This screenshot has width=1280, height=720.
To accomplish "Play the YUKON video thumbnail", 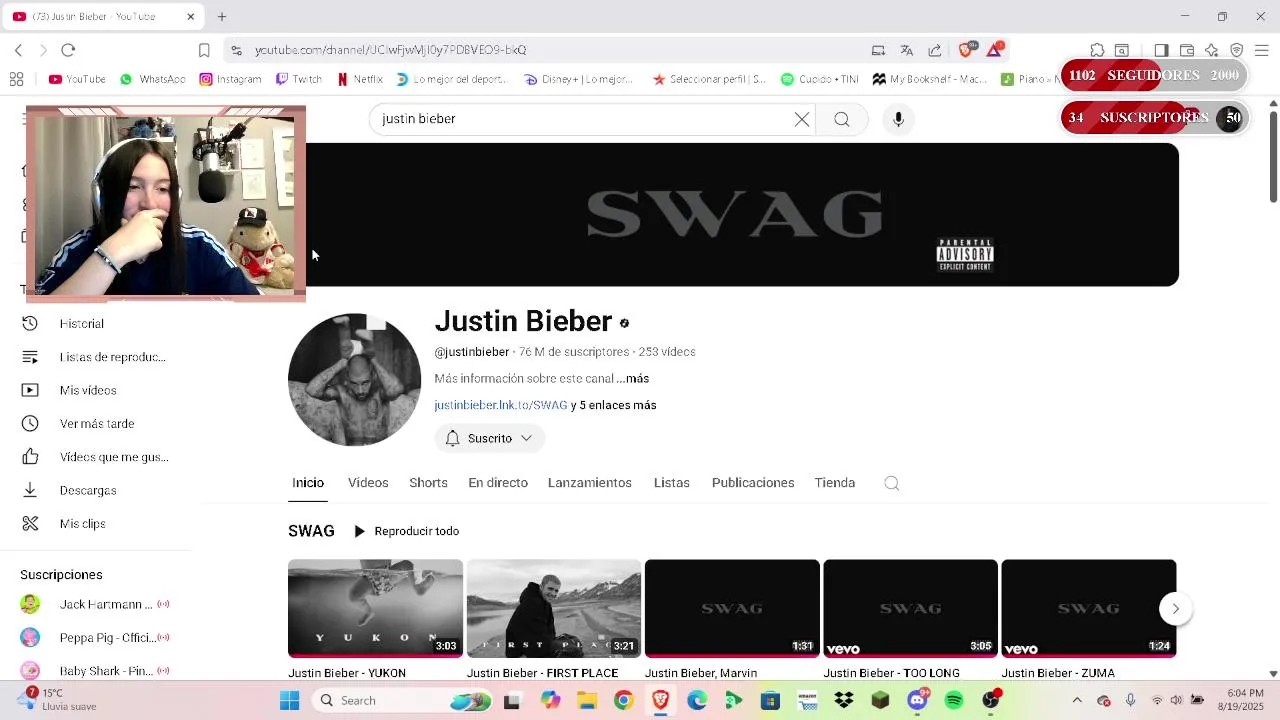I will [x=375, y=608].
